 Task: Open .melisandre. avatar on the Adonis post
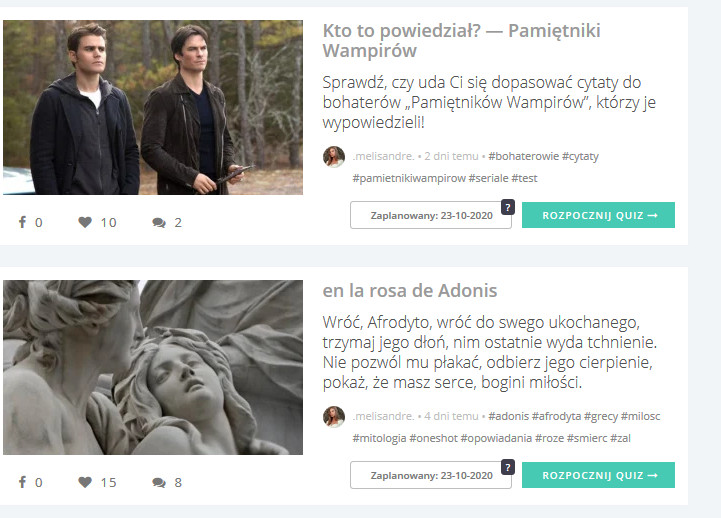coord(334,417)
